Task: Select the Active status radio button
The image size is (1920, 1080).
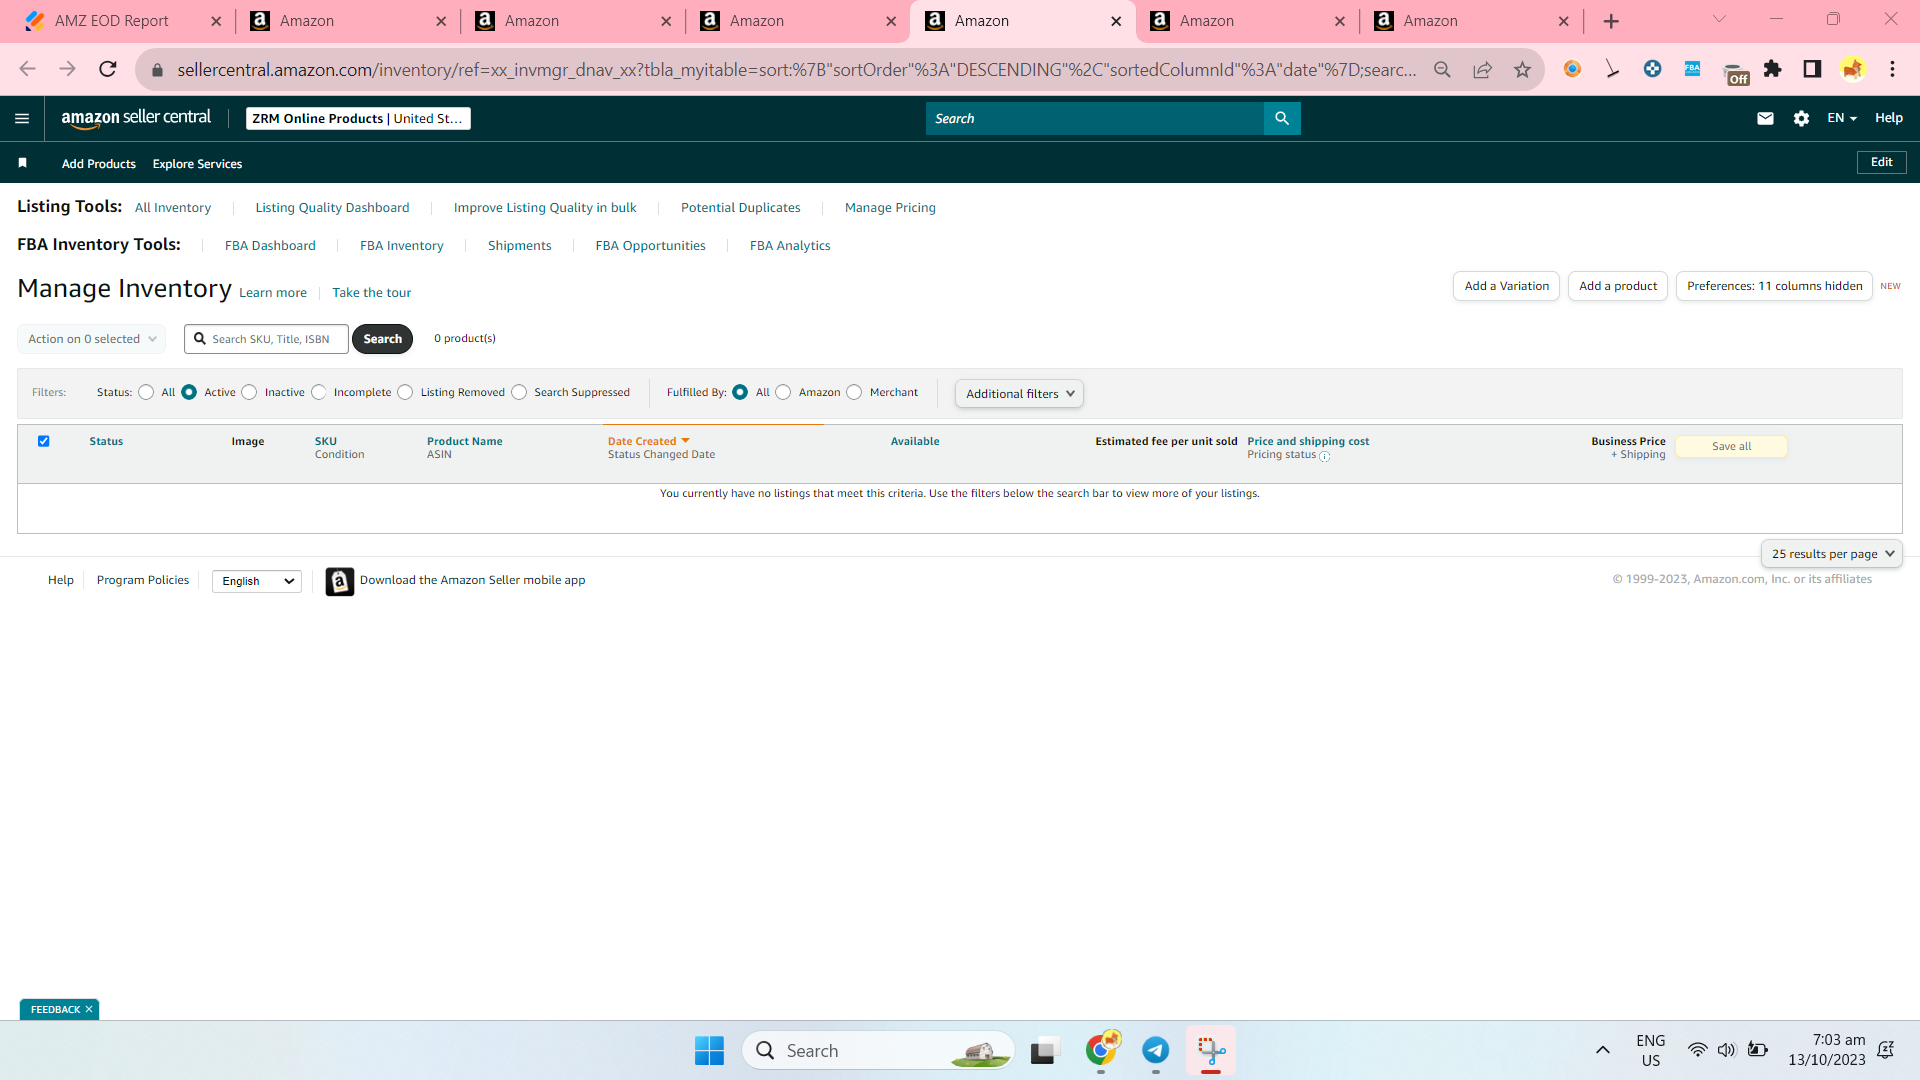Action: (189, 392)
